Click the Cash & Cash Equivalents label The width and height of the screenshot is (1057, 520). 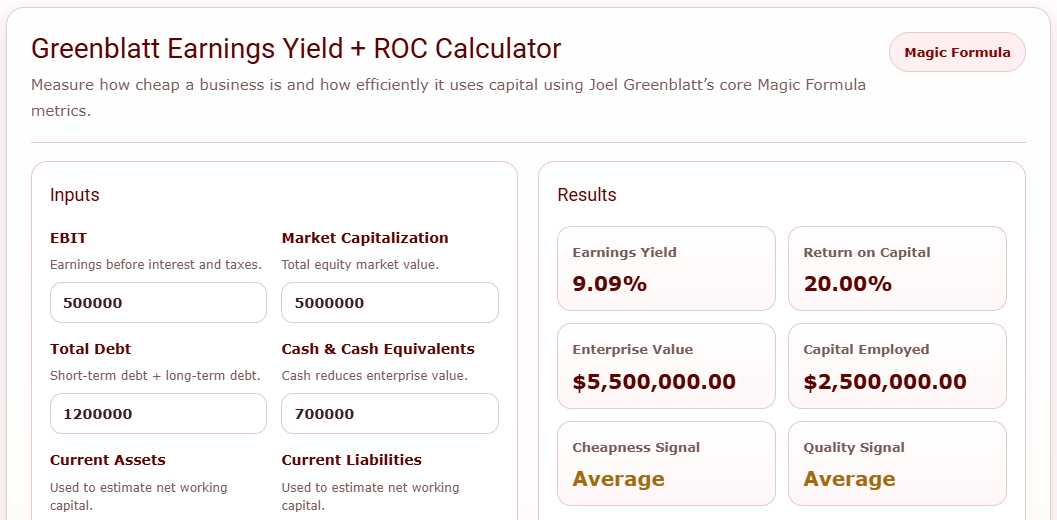(378, 349)
